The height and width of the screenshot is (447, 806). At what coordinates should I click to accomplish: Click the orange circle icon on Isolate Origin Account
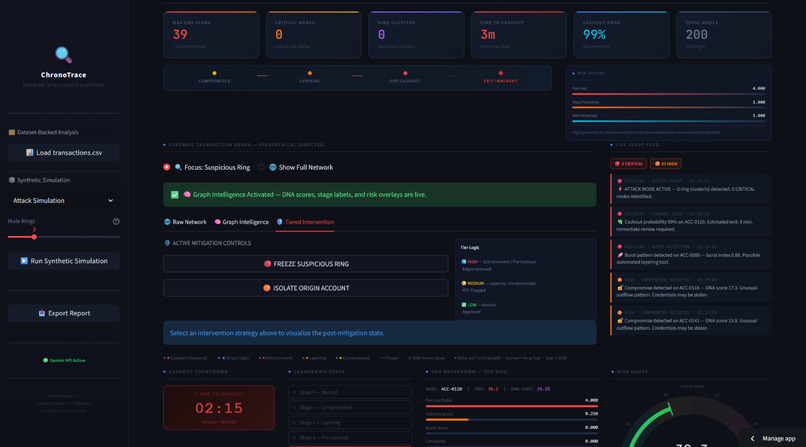coord(267,288)
